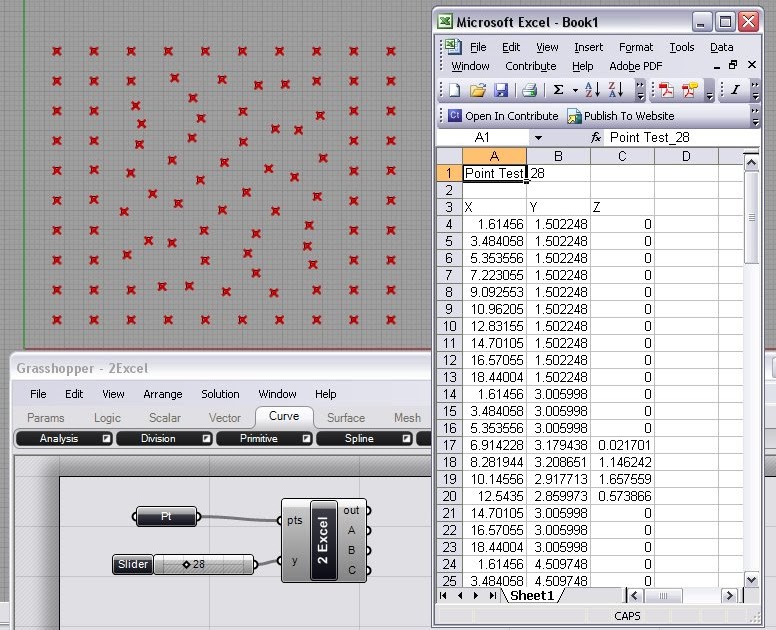Click the out output of 2 Excel component
Screen dimensions: 776x630
353,510
